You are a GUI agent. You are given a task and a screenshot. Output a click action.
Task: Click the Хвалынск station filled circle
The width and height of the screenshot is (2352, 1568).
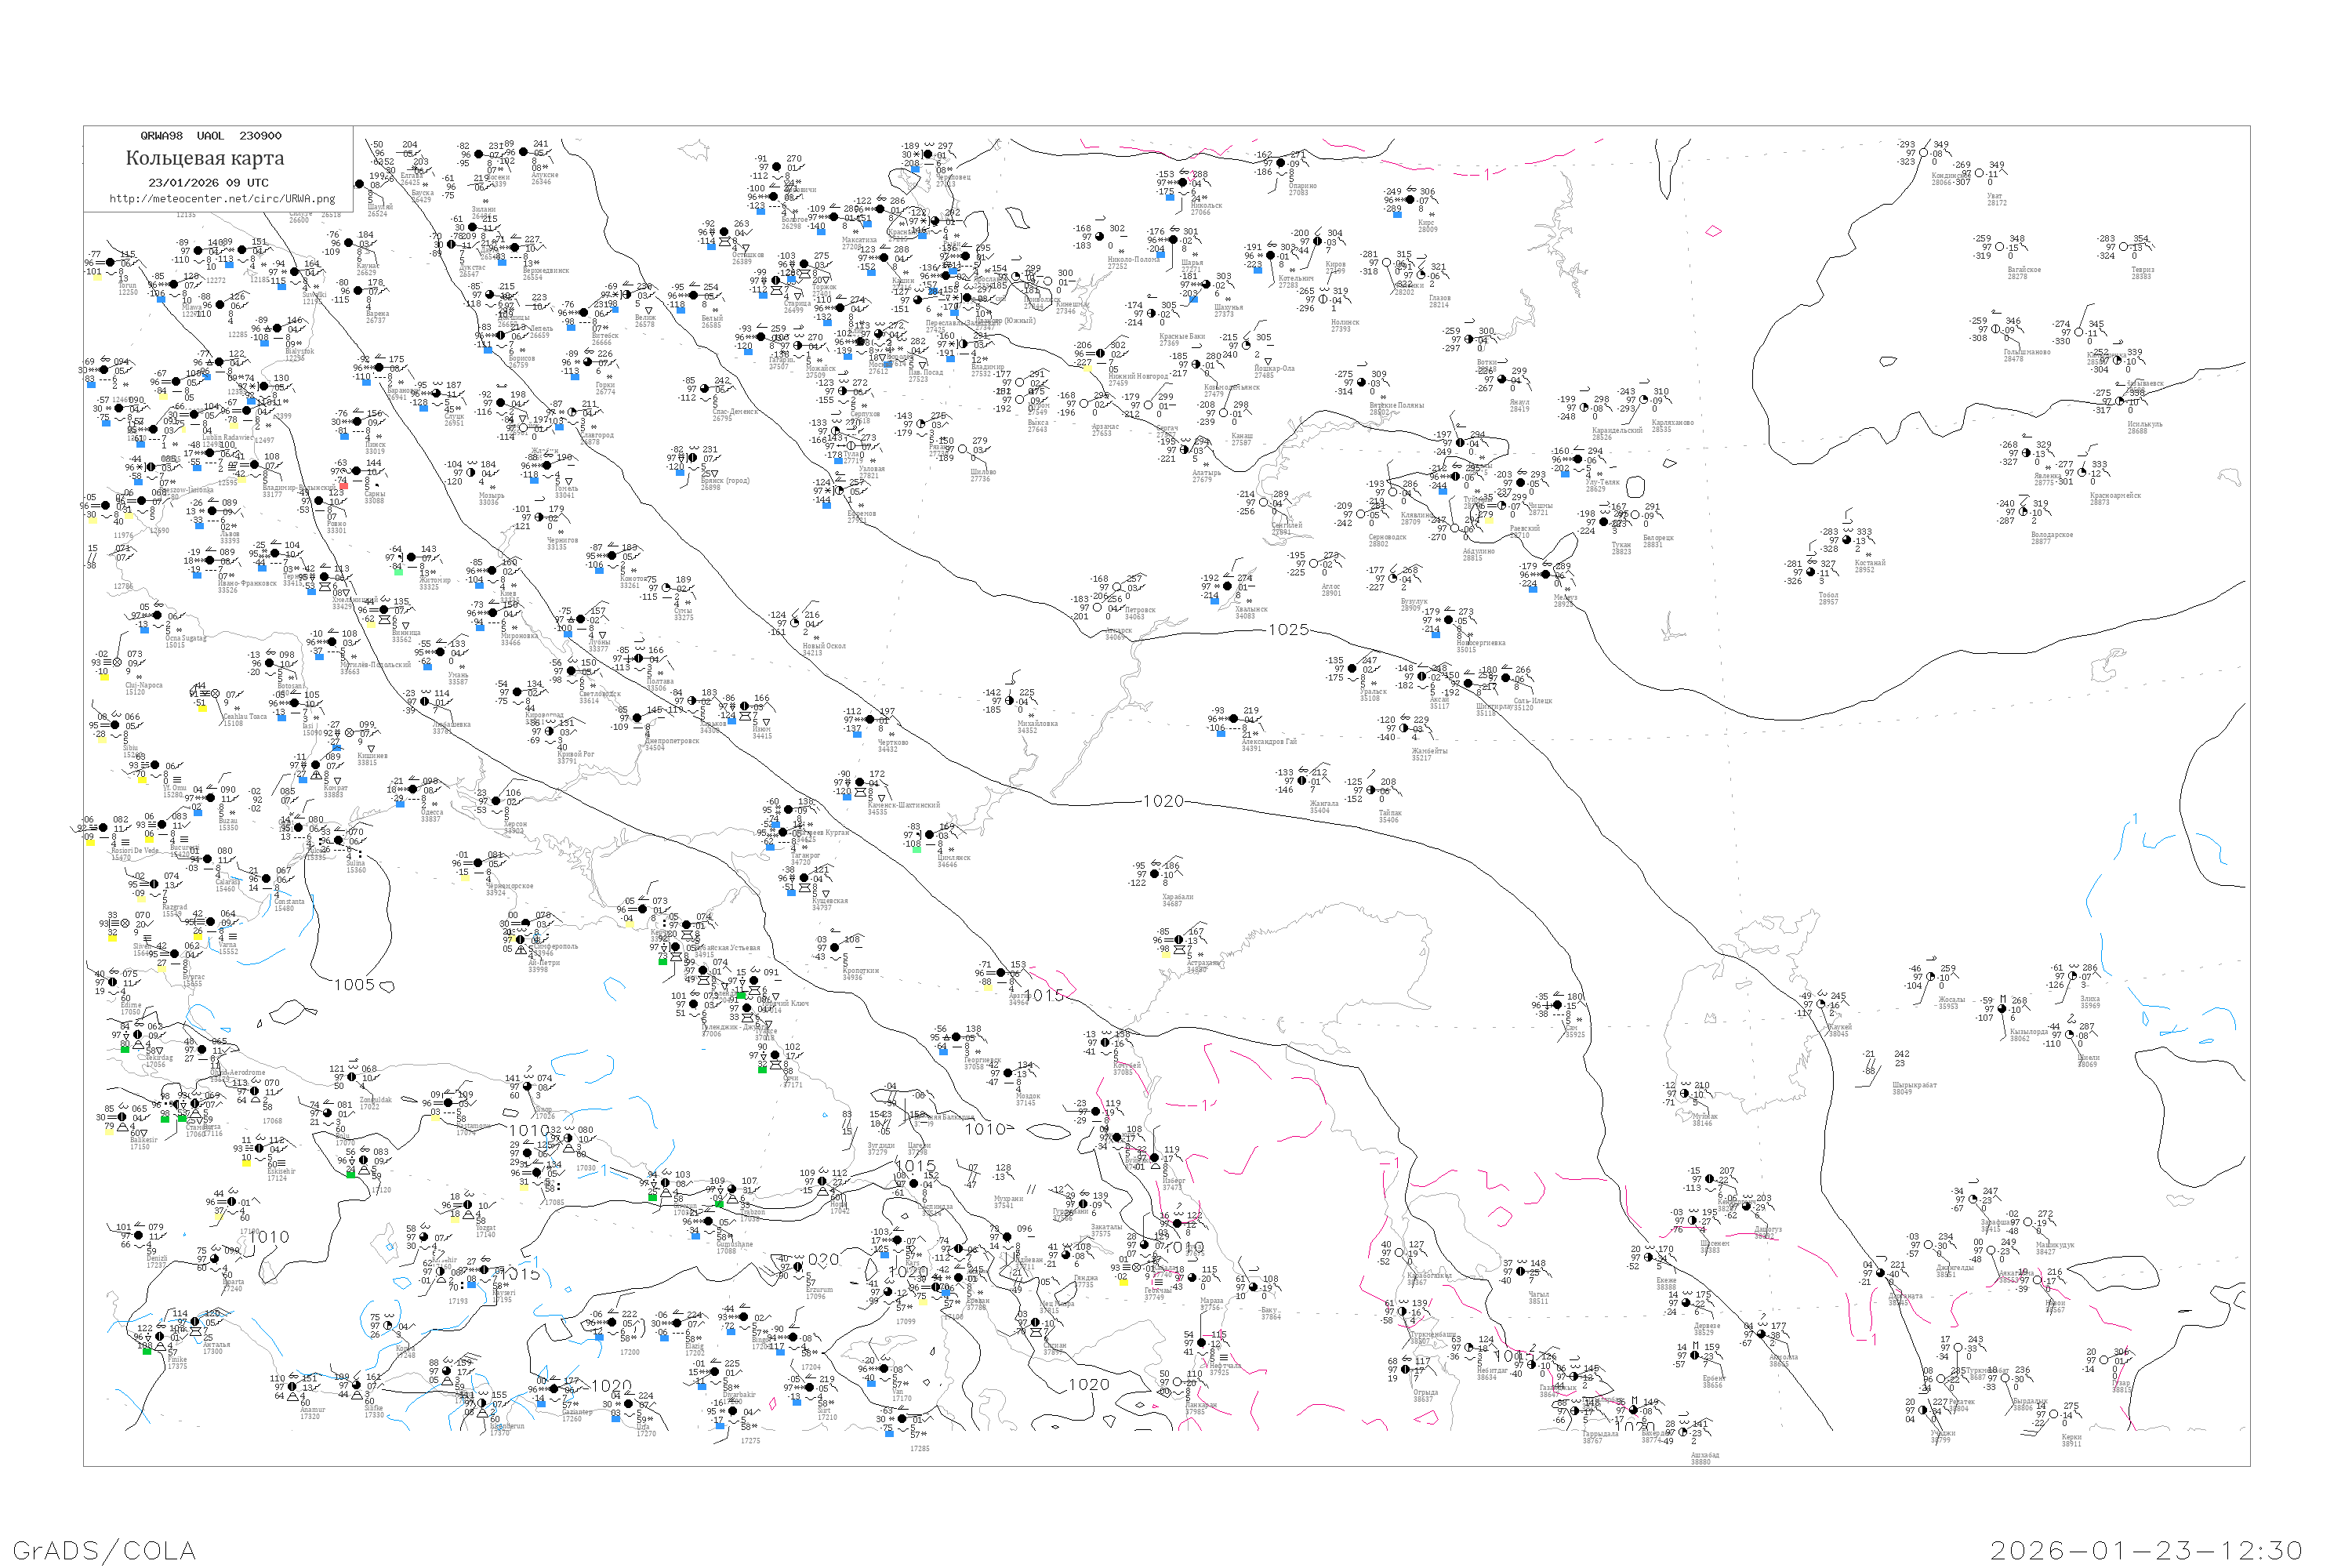(x=1227, y=586)
